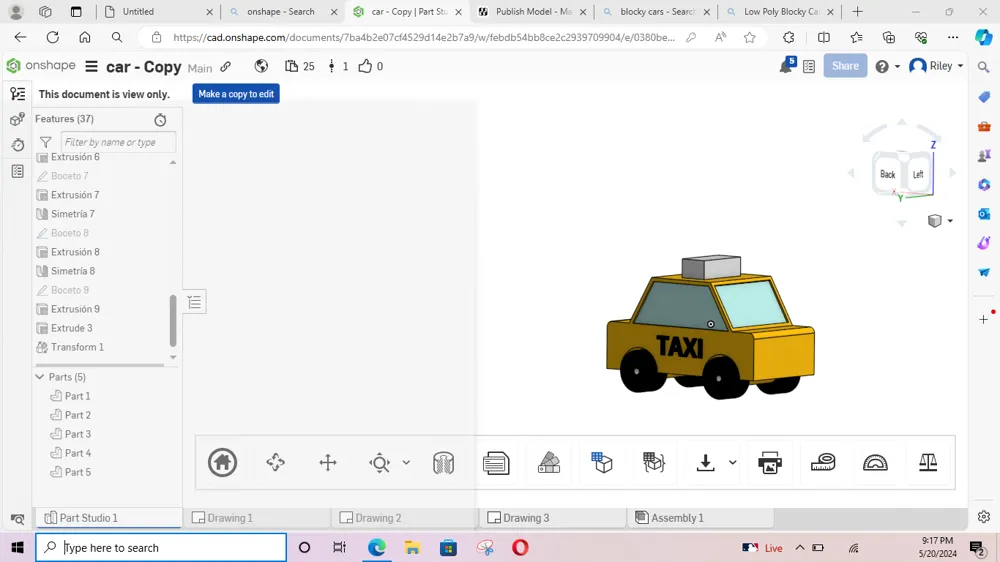This screenshot has height=562, width=1000.
Task: Click the Home view icon in bottom toolbar
Action: 222,463
